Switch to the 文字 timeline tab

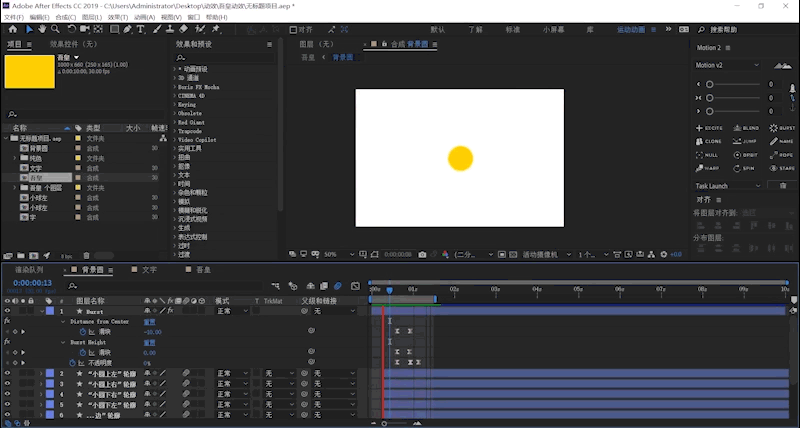[148, 270]
